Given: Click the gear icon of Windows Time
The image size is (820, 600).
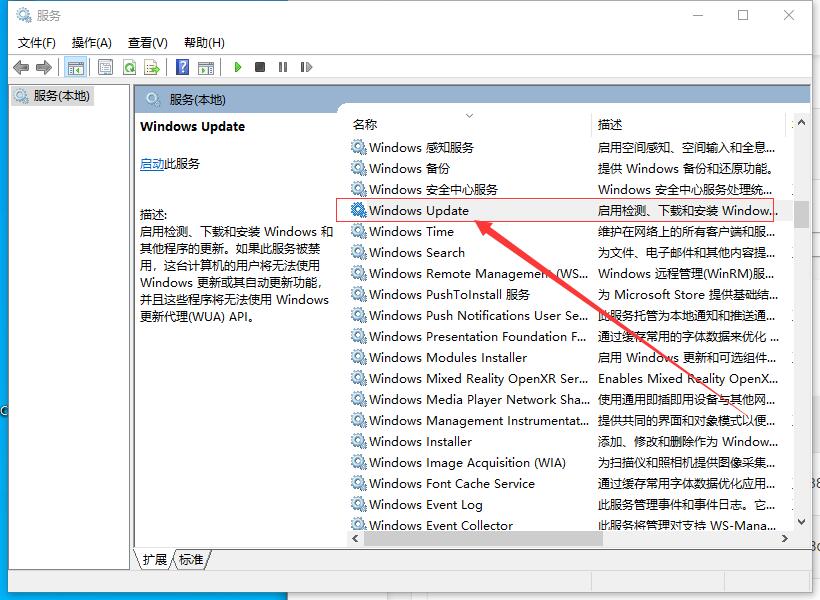Looking at the screenshot, I should click(x=358, y=231).
